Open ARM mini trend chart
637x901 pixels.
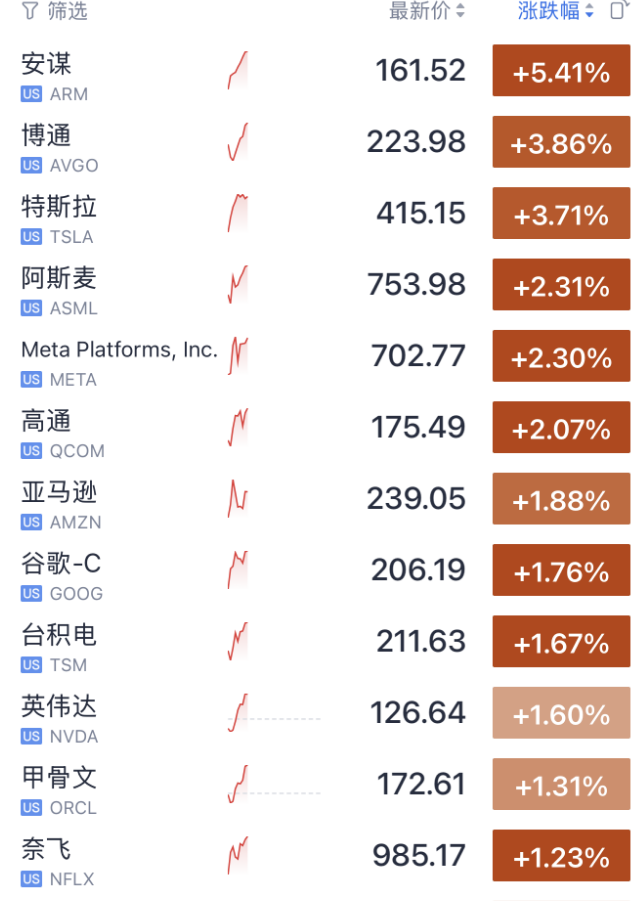tap(238, 71)
